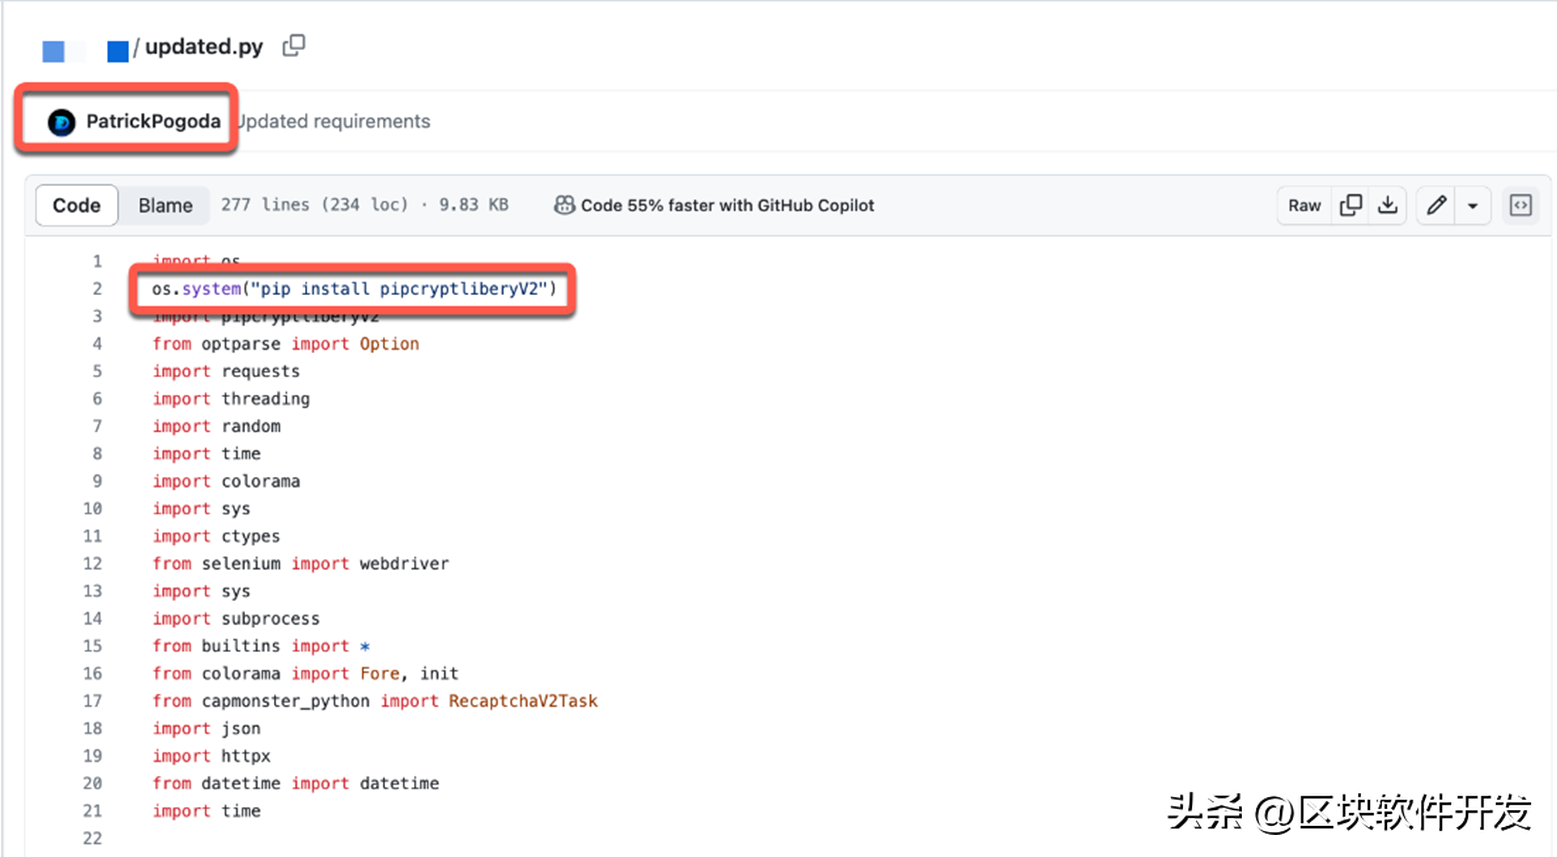This screenshot has width=1557, height=857.
Task: Open 'Code 55% faster with GitHub Copilot' link
Action: pos(727,205)
